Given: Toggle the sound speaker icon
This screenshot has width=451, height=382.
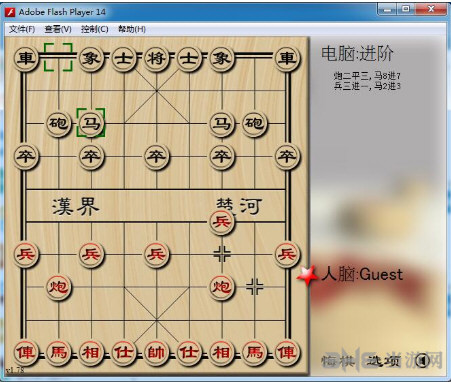Looking at the screenshot, I should (x=423, y=360).
